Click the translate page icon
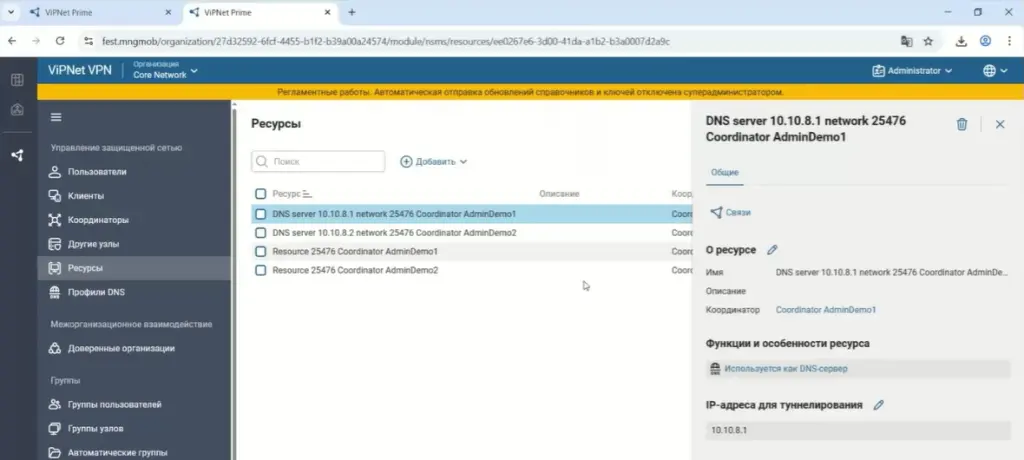 [x=906, y=41]
